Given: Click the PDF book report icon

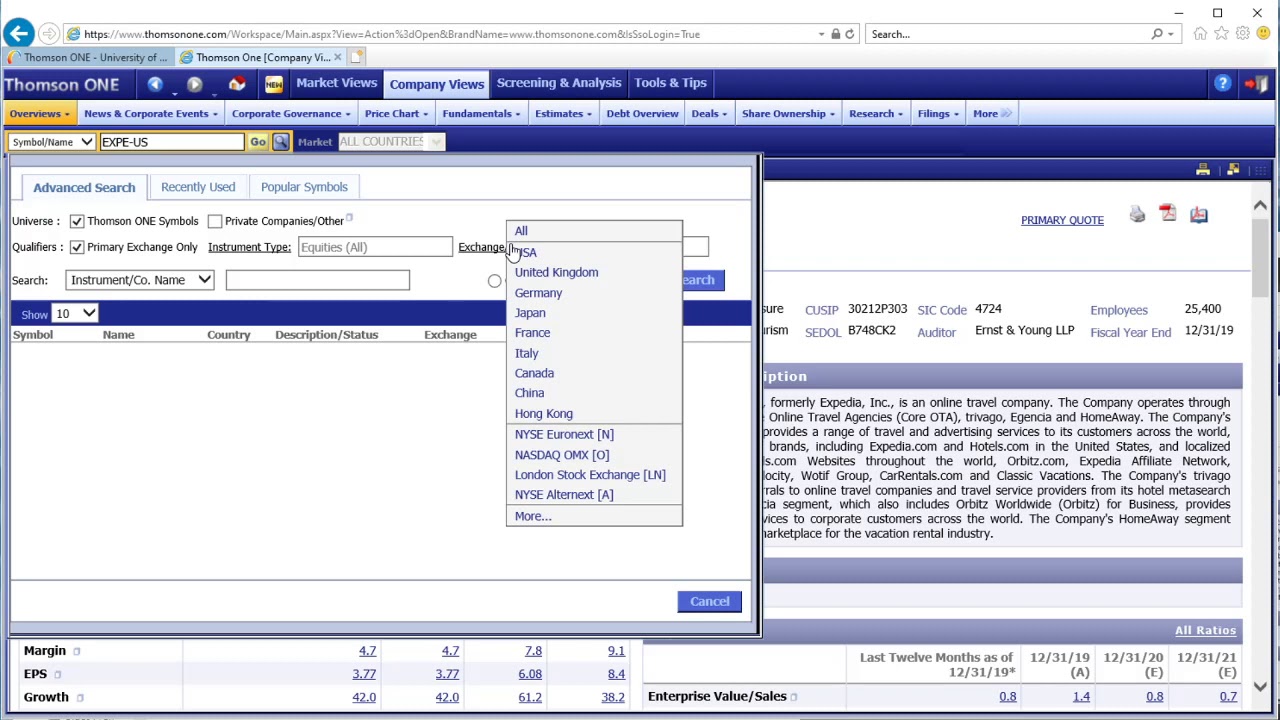Looking at the screenshot, I should pos(1199,214).
